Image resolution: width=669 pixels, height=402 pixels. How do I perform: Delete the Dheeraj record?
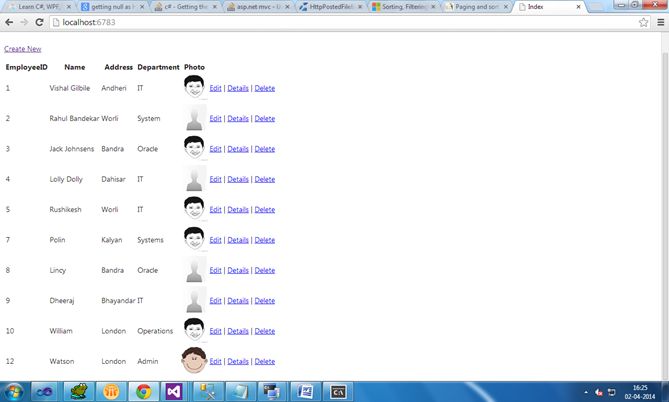pyautogui.click(x=265, y=300)
